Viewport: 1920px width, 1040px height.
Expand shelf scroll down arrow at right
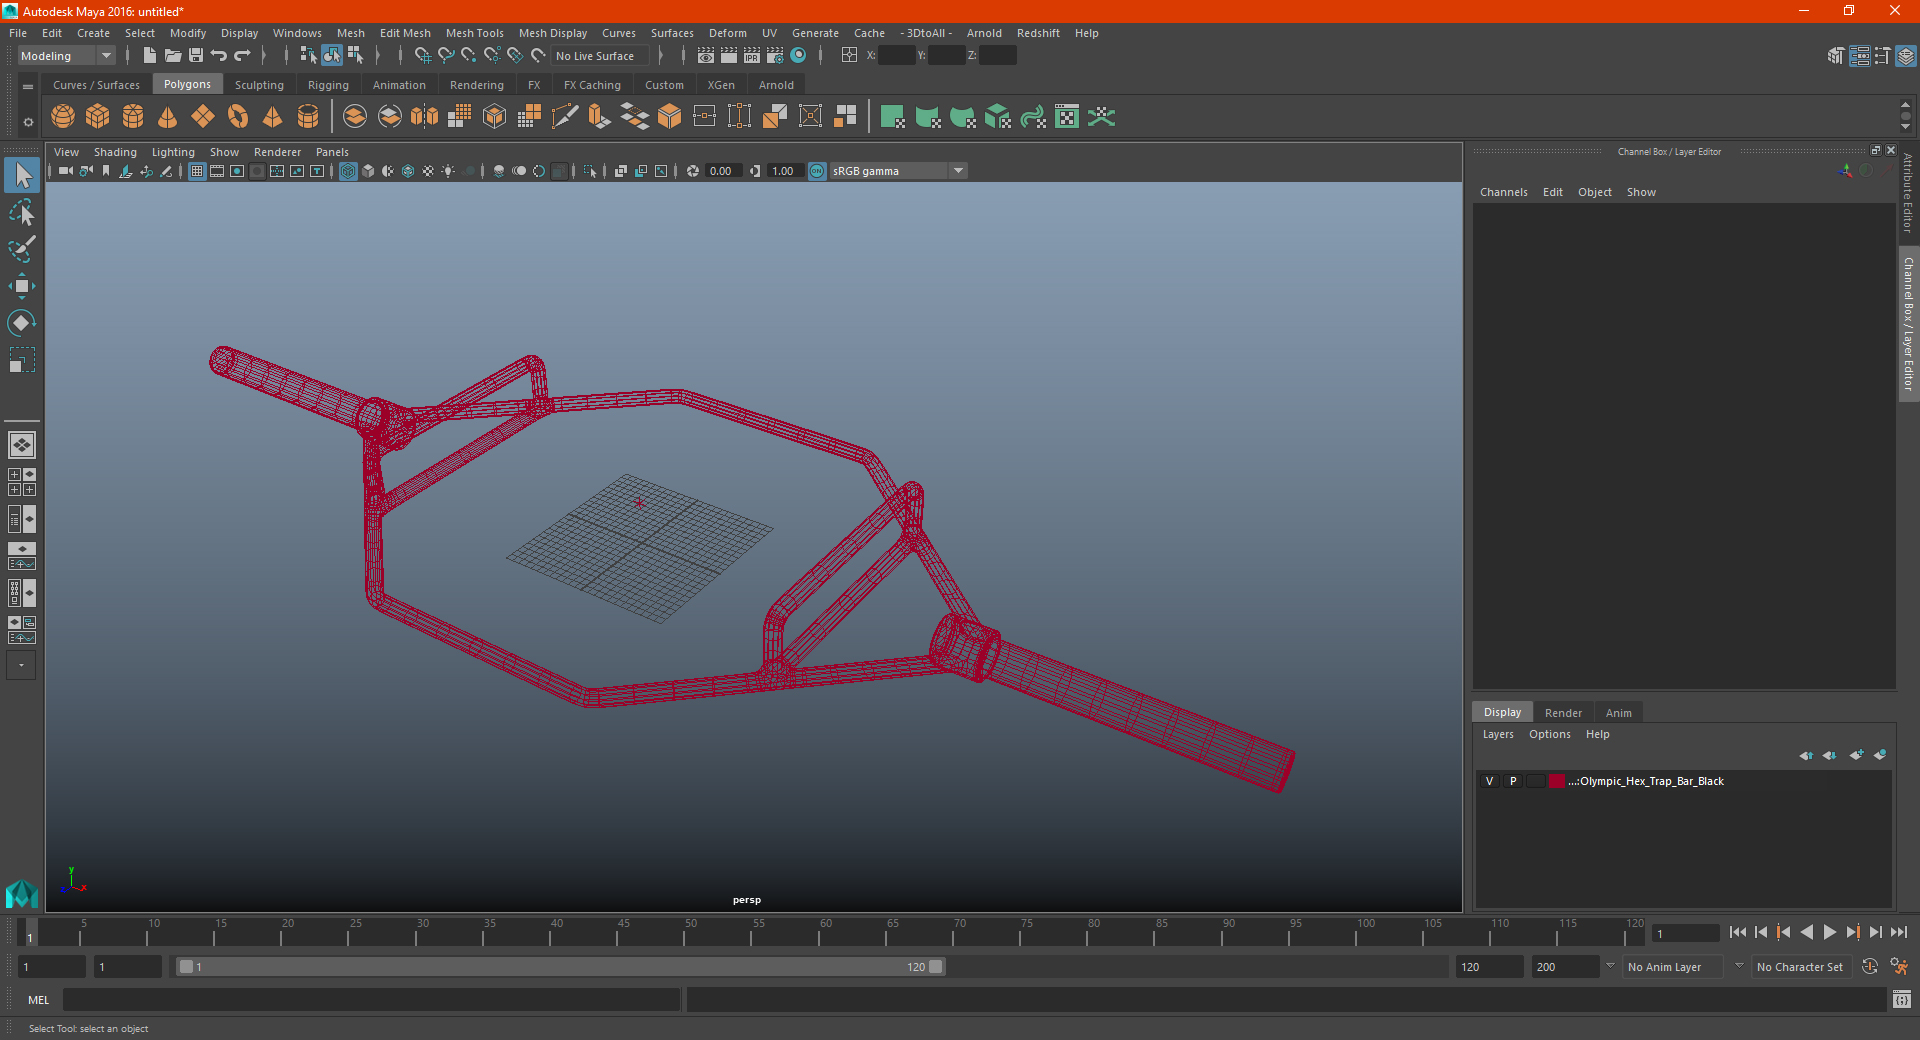tap(1905, 127)
